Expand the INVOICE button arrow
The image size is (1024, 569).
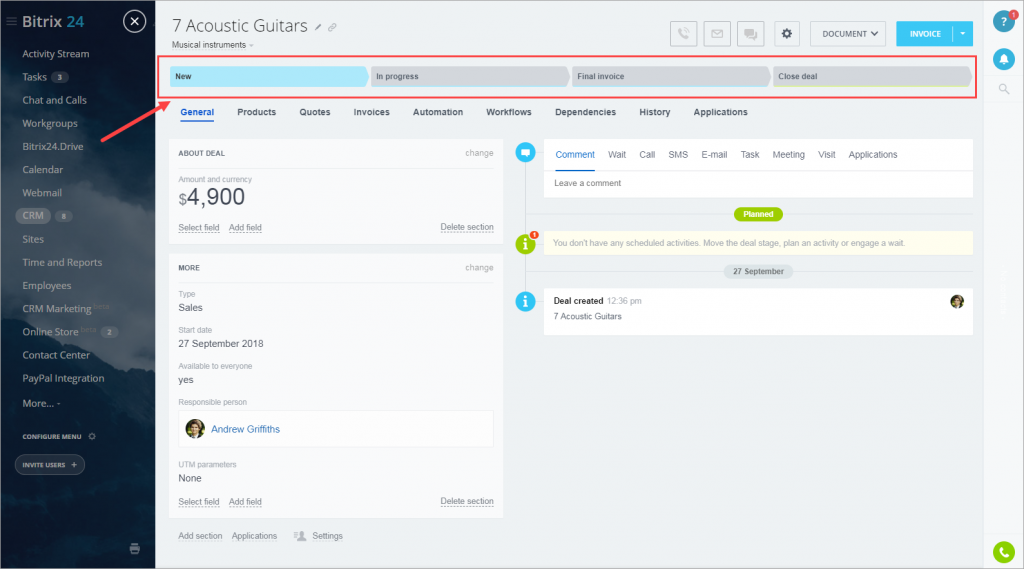[963, 34]
